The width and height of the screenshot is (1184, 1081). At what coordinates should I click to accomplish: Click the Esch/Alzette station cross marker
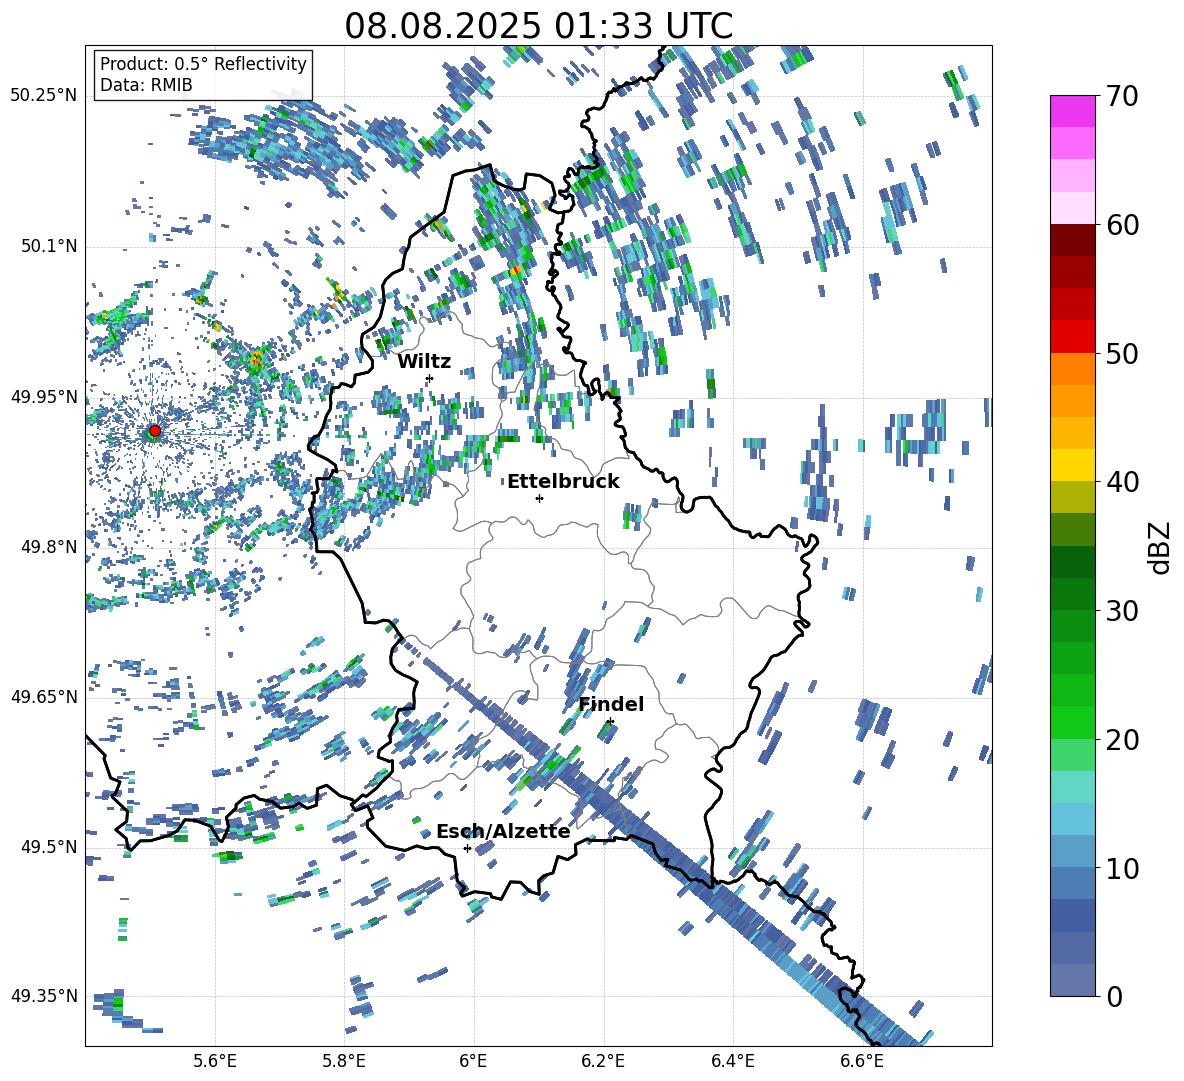point(467,848)
